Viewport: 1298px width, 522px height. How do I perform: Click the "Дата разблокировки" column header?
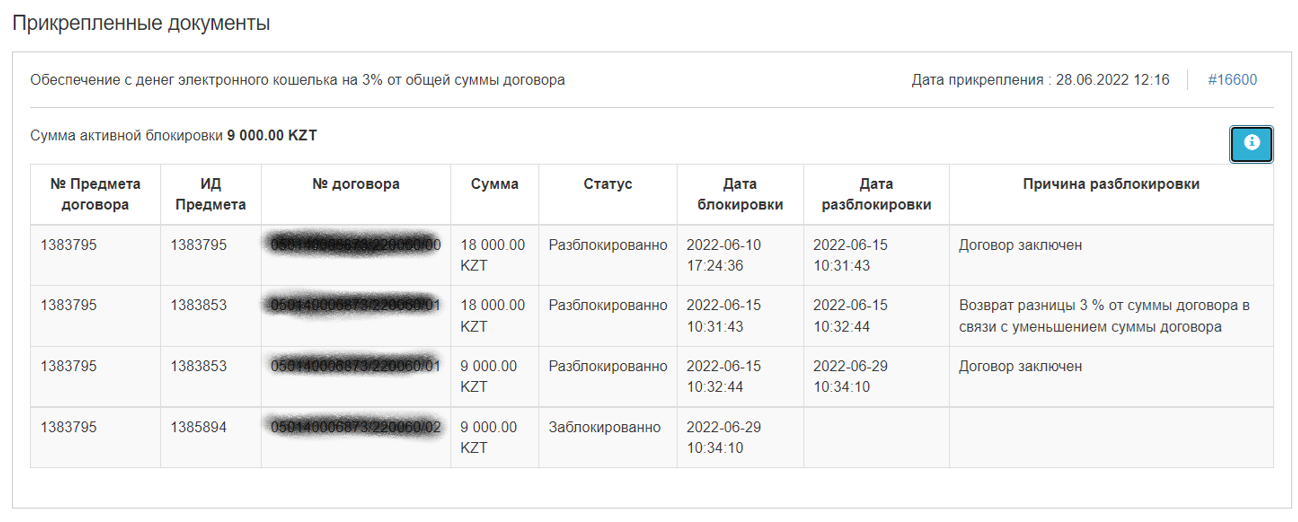pyautogui.click(x=876, y=194)
